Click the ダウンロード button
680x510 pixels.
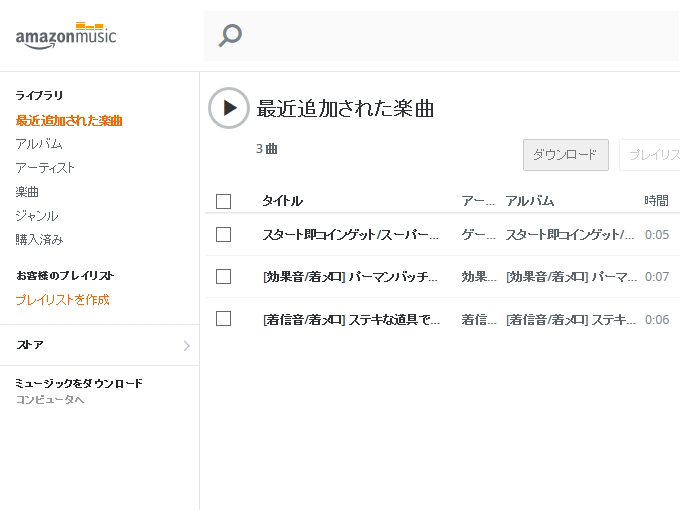565,155
